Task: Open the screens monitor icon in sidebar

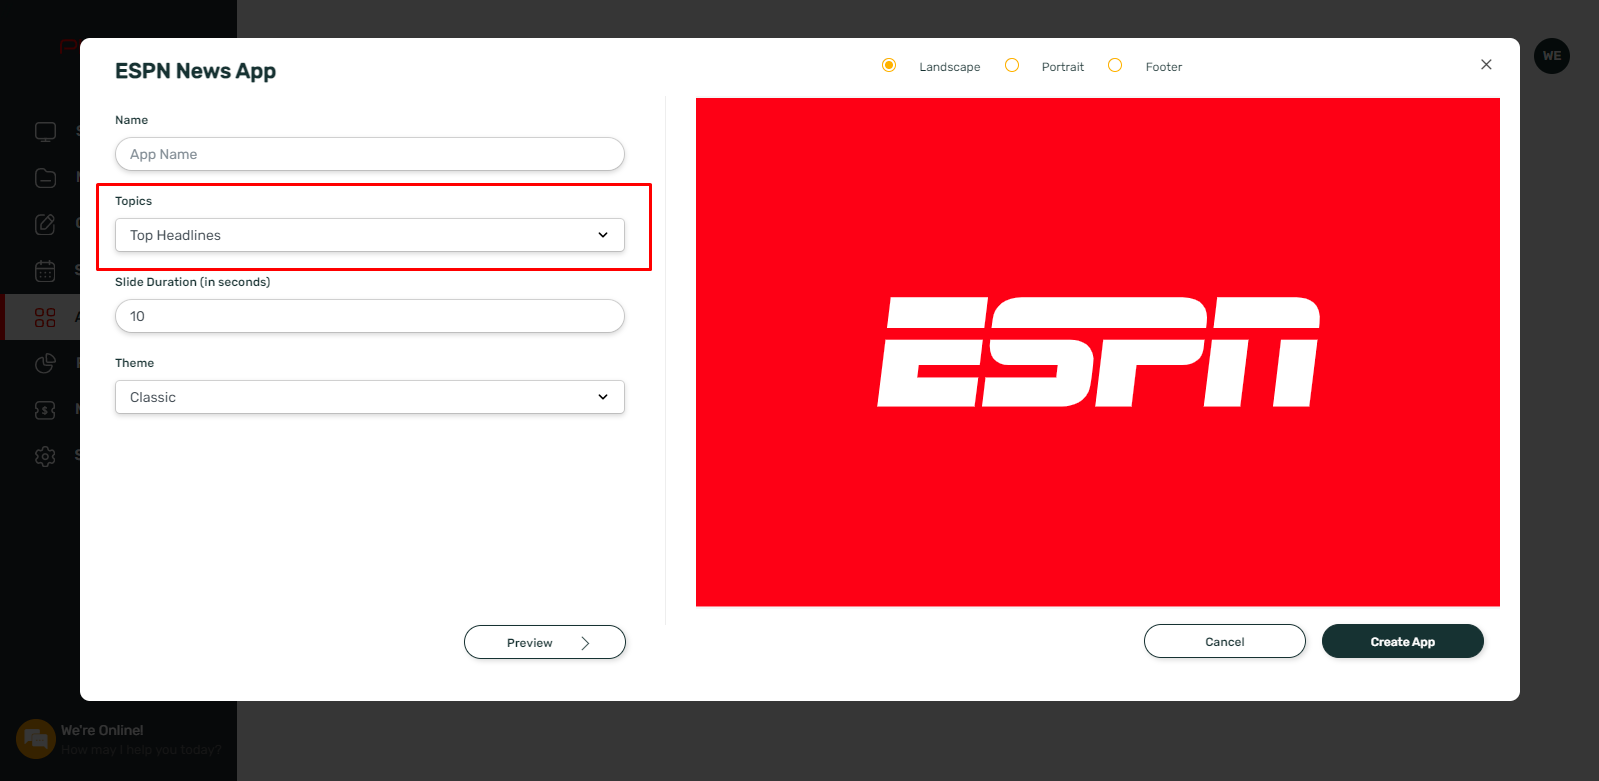Action: (45, 131)
